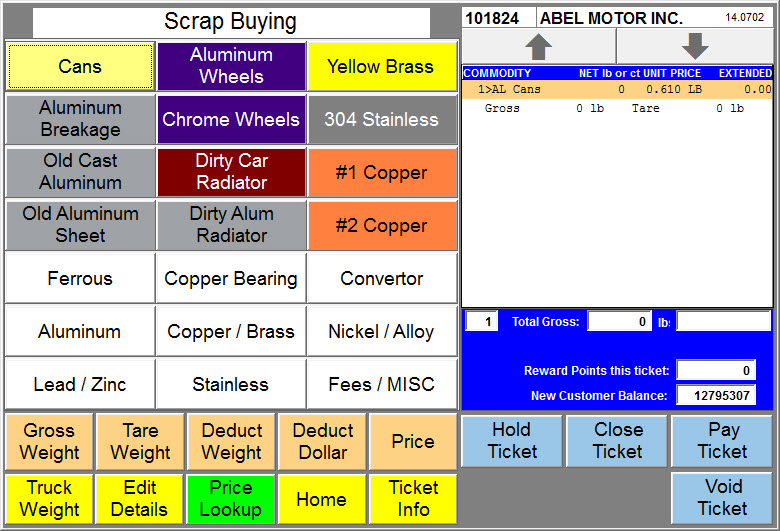Click the up arrow above the commodity list

[539, 46]
